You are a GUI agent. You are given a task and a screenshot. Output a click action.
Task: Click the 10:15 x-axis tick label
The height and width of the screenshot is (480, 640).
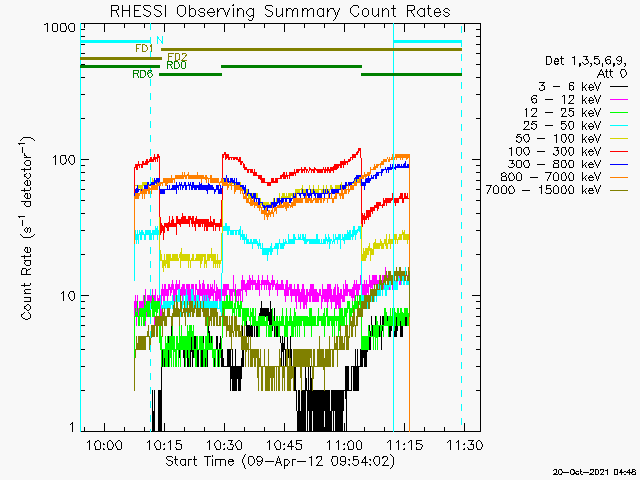click(164, 444)
